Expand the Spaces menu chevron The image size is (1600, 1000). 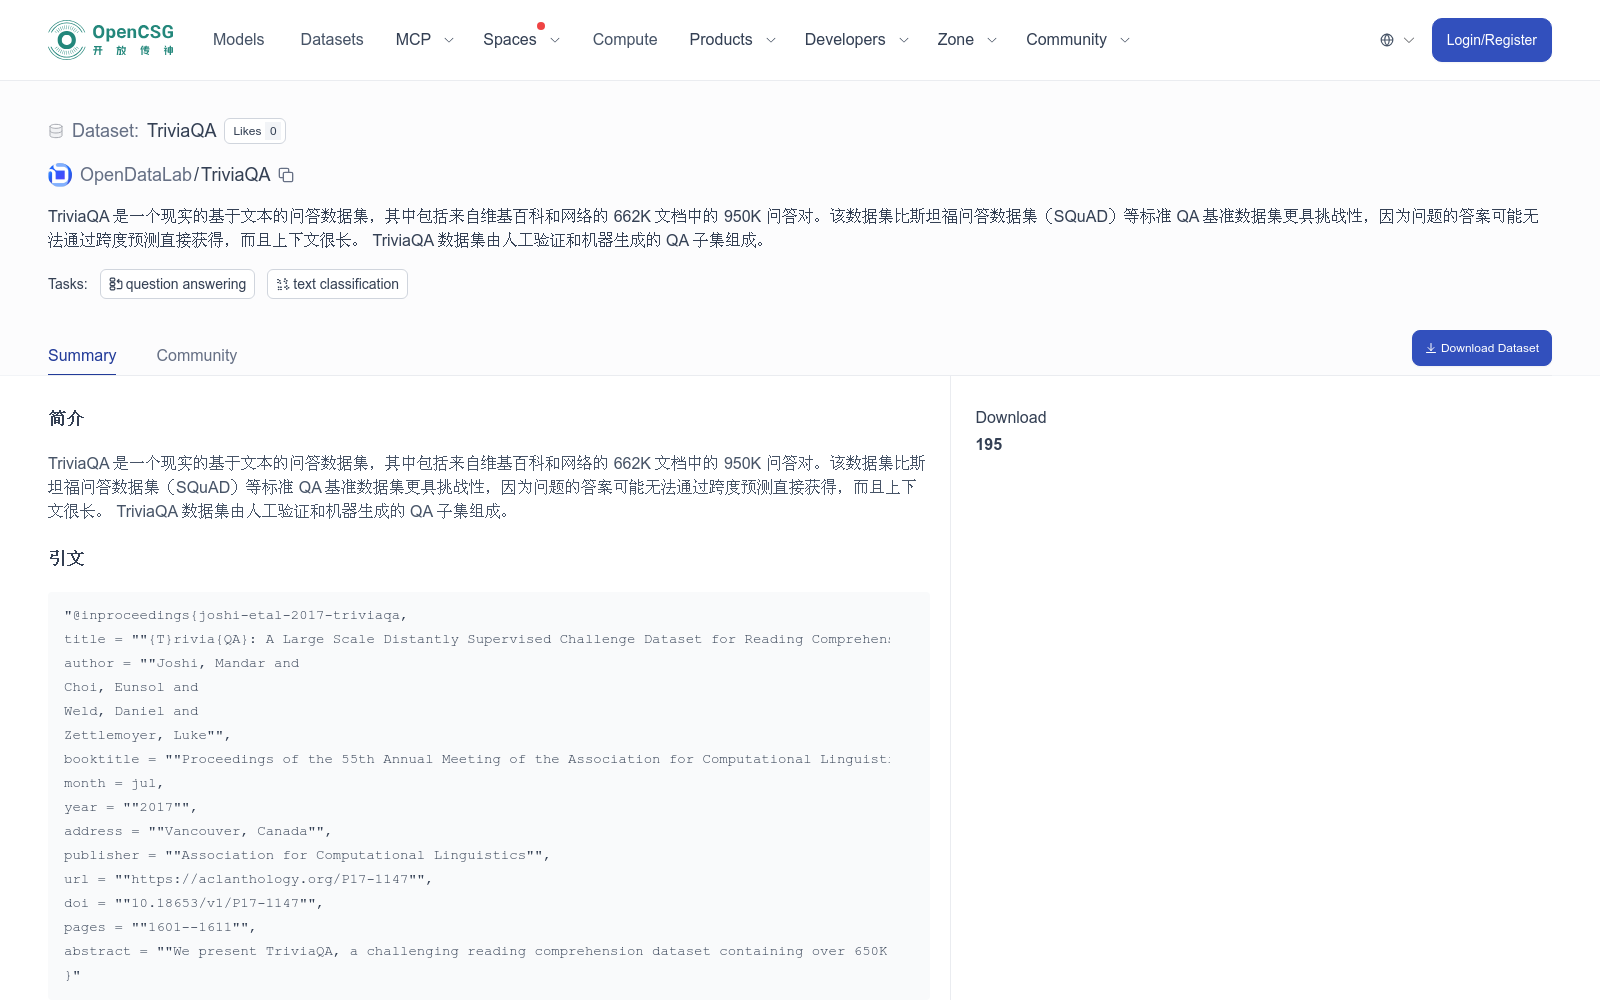[555, 40]
